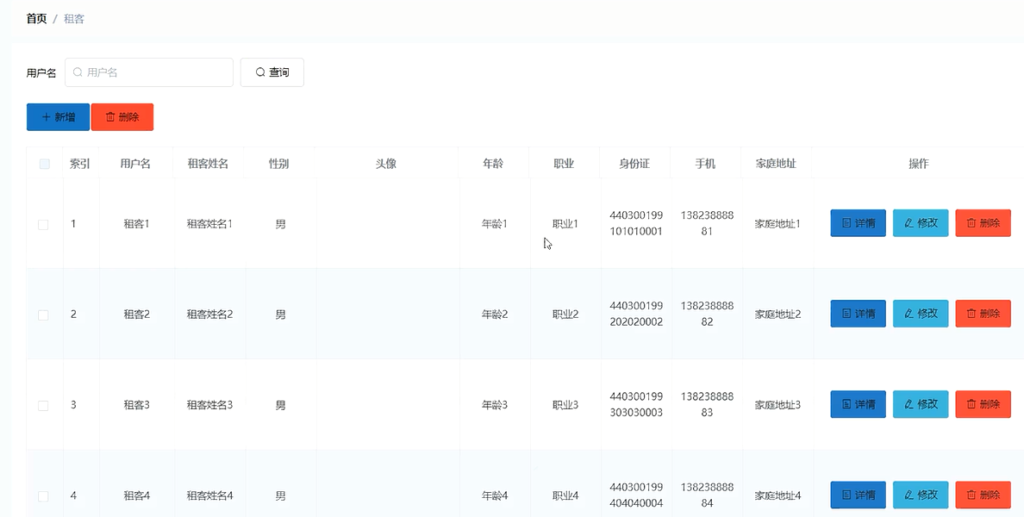Image resolution: width=1024 pixels, height=517 pixels.
Task: Click the 租客姓名 column header
Action: coord(208,164)
